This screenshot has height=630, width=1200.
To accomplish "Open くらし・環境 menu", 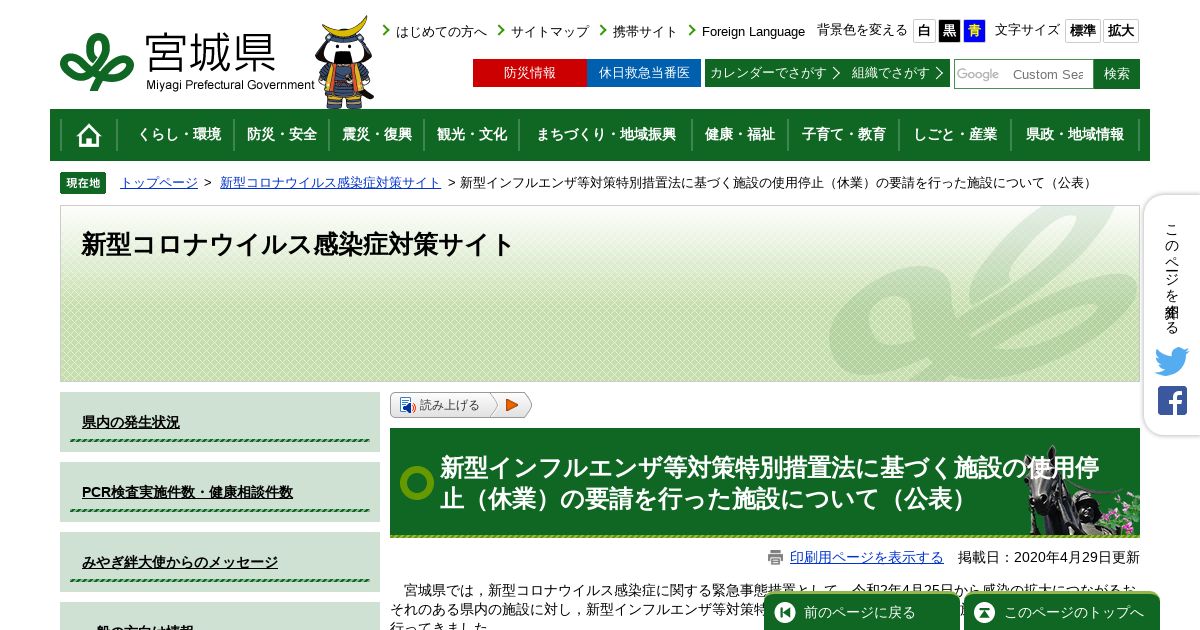I will click(179, 135).
